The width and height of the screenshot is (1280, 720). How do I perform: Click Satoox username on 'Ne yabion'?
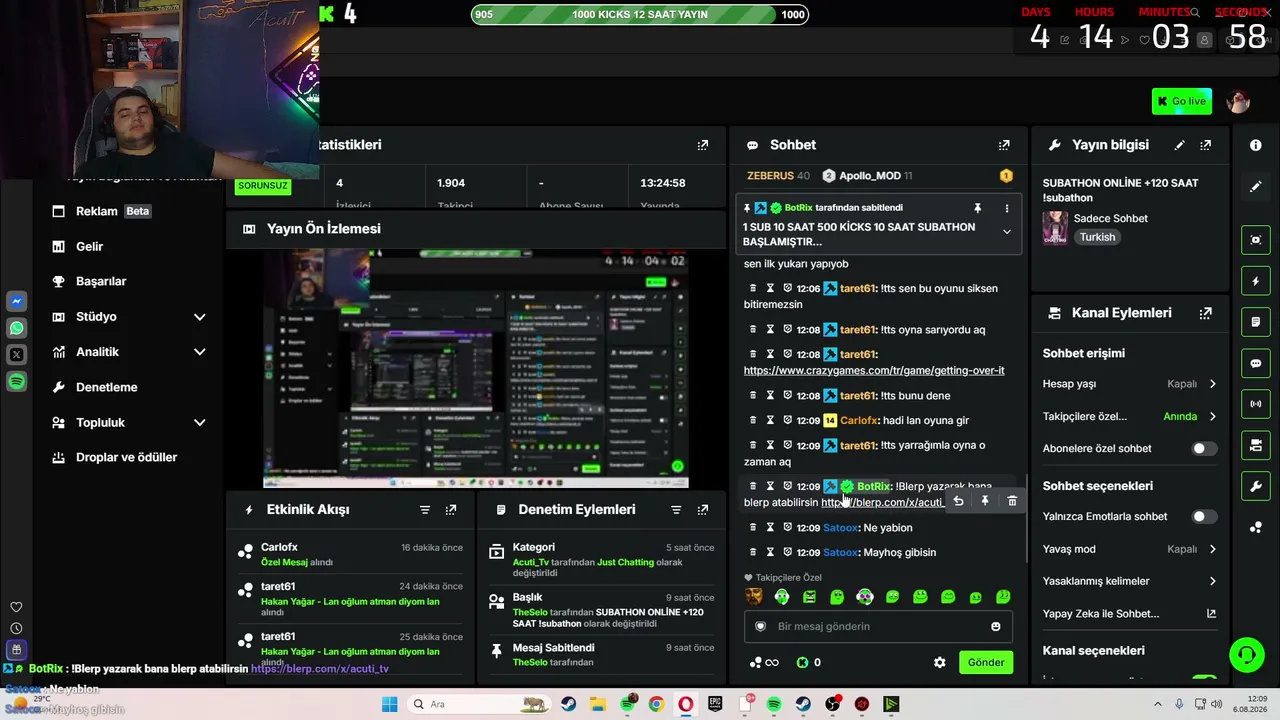click(x=841, y=528)
